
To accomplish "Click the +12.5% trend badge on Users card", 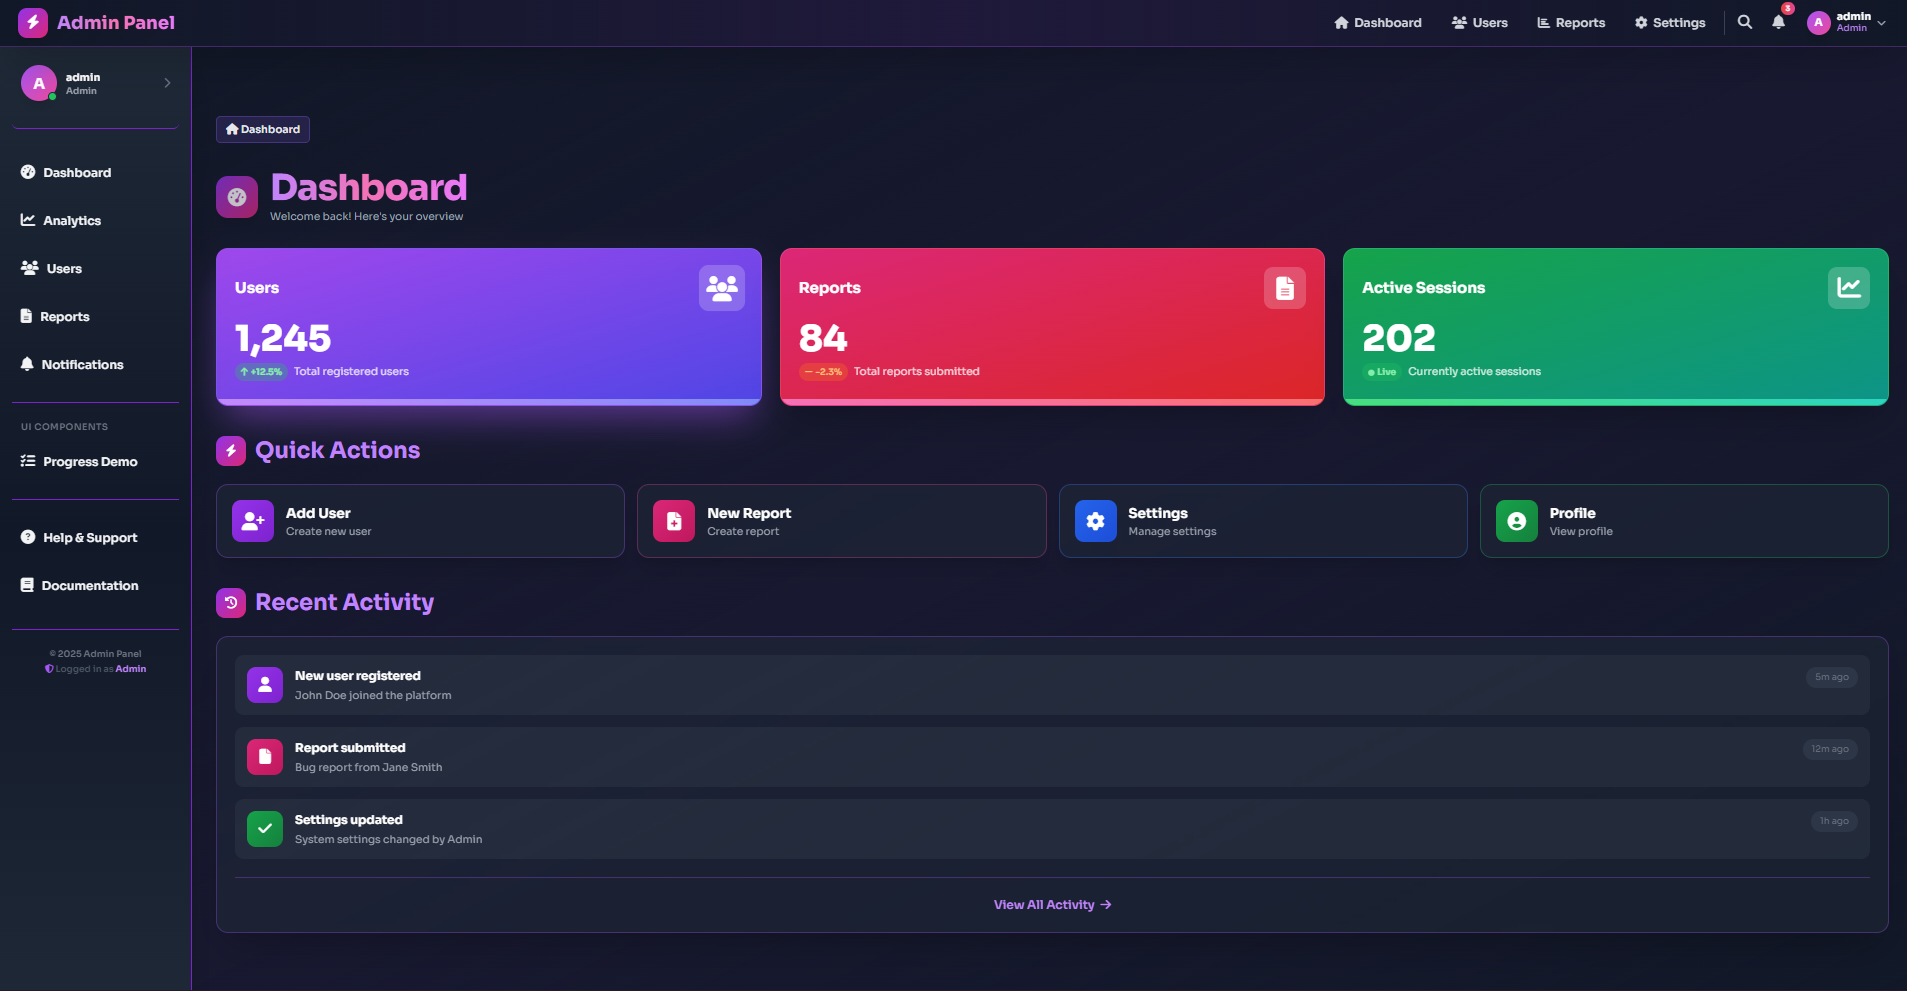I will [260, 371].
